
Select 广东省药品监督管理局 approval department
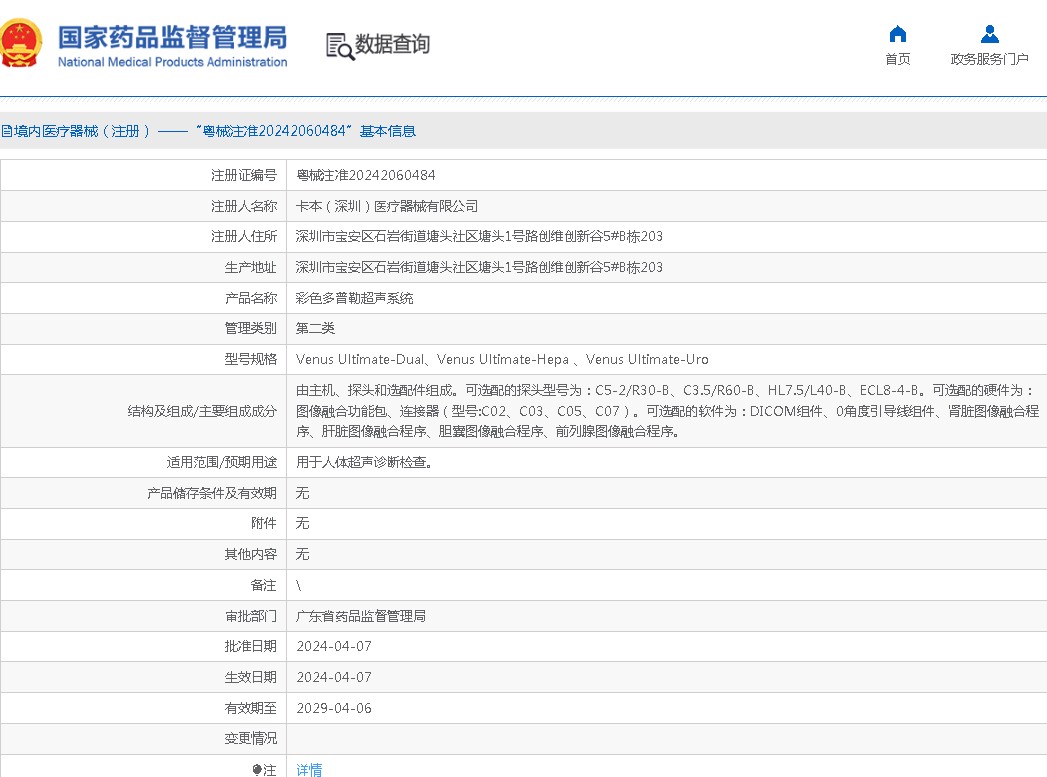click(x=361, y=616)
